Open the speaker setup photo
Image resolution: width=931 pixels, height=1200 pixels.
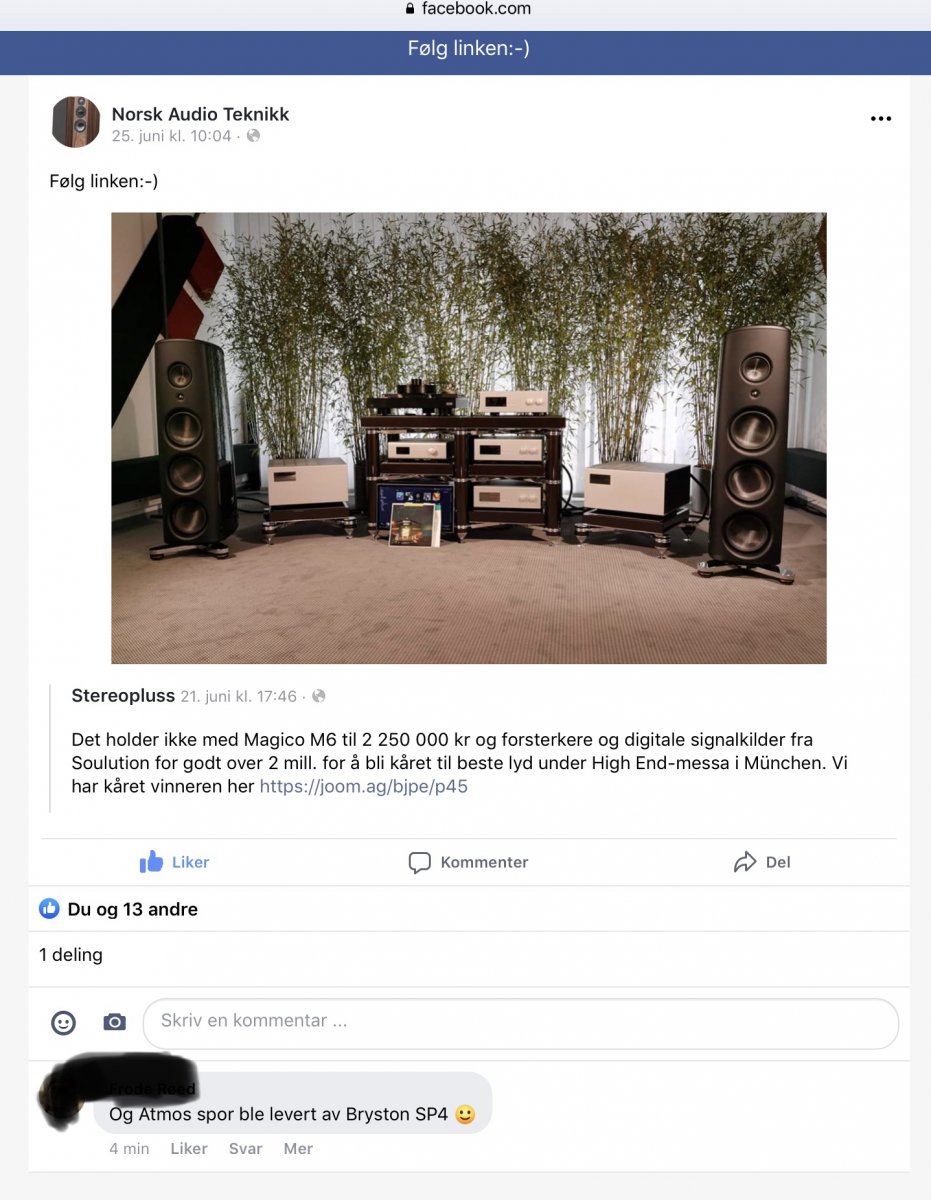(469, 438)
